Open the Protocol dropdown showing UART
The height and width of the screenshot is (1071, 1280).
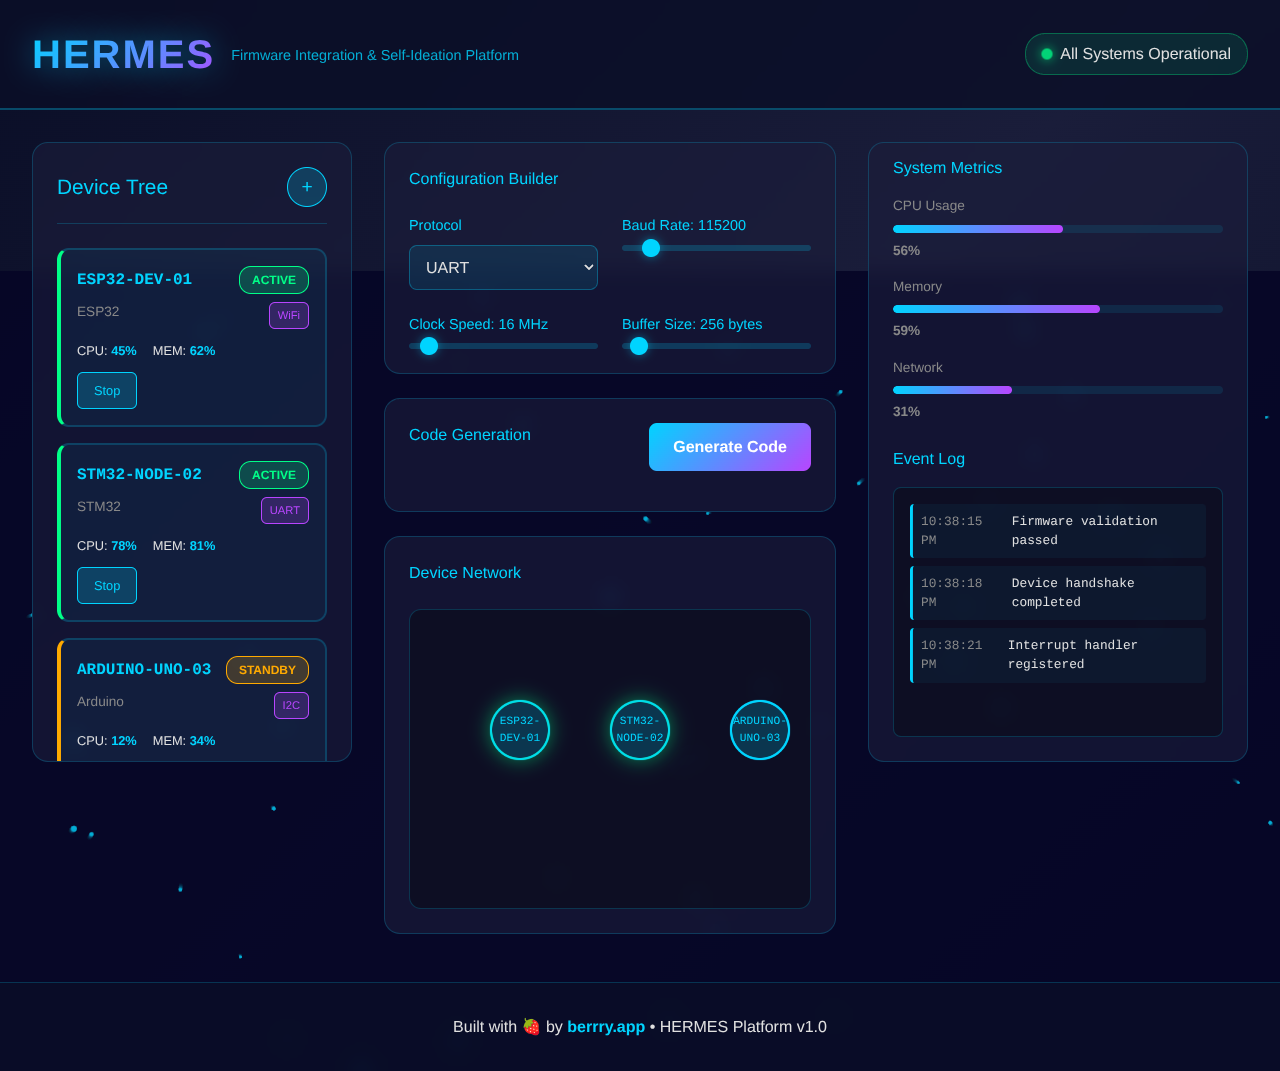503,267
